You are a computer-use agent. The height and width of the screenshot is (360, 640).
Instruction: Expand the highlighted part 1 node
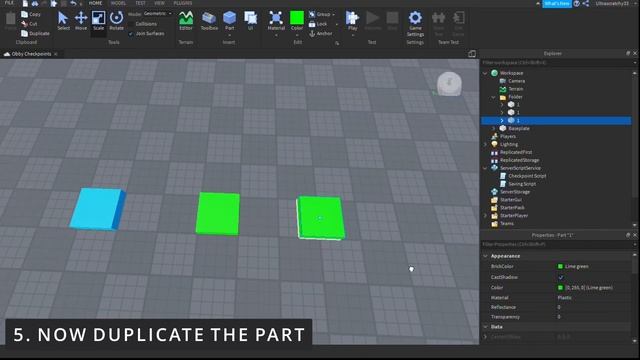tap(502, 121)
